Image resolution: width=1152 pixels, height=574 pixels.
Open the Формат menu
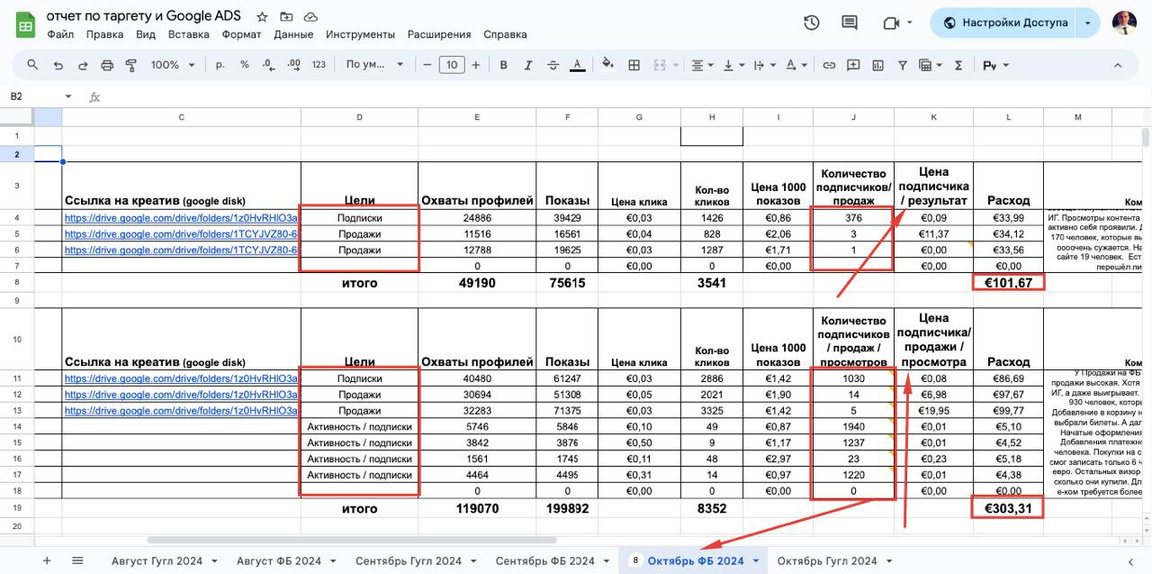242,34
